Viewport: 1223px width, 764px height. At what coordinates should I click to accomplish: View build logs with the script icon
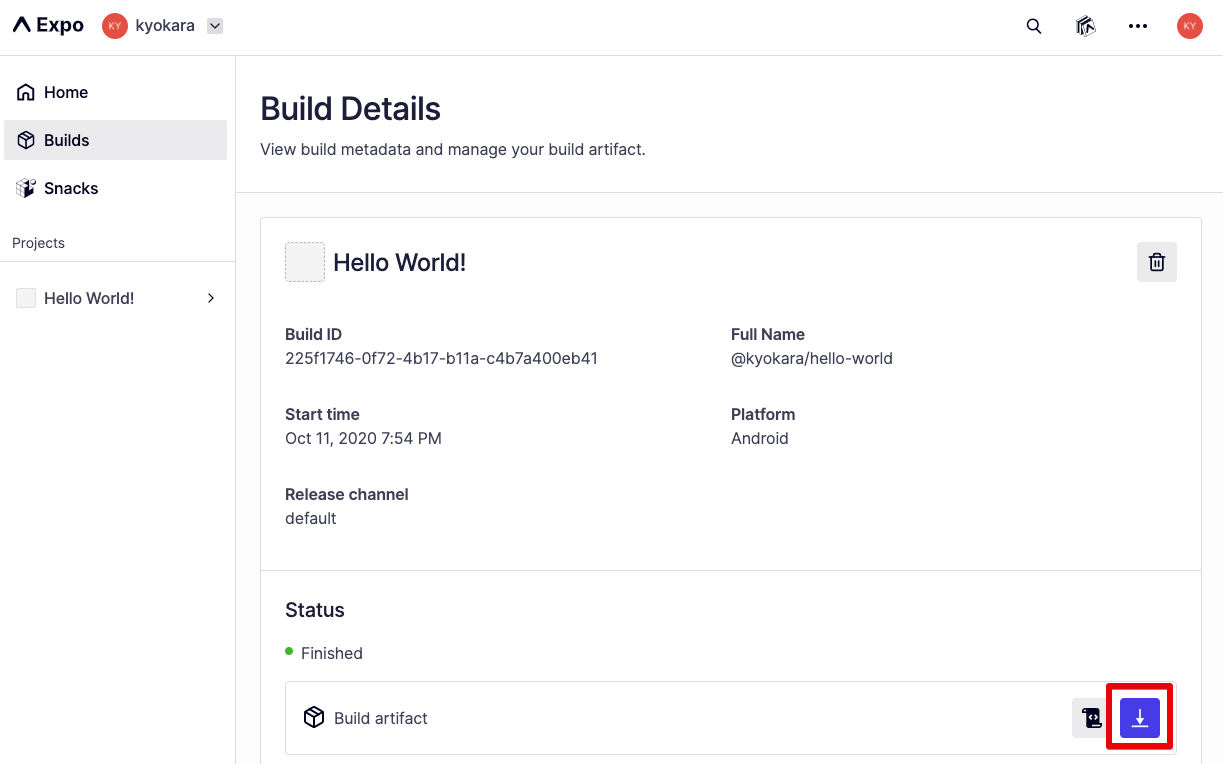point(1090,717)
